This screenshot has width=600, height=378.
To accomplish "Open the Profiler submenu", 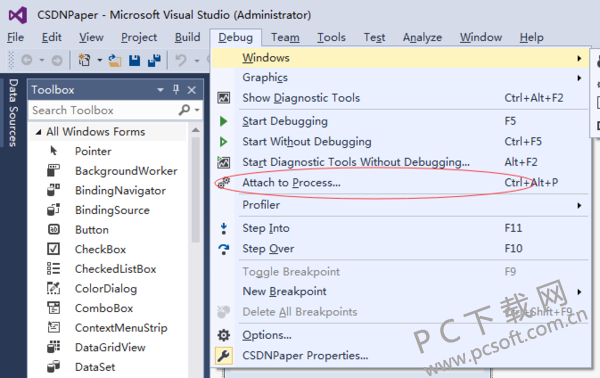I will click(x=400, y=205).
